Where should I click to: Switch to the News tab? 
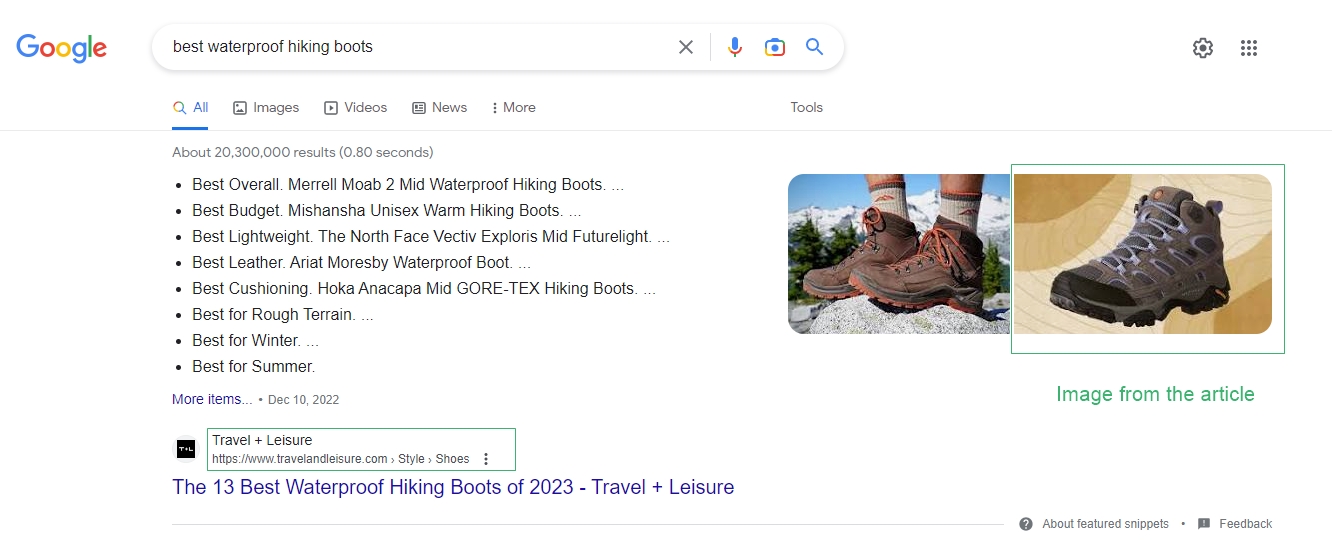(440, 108)
